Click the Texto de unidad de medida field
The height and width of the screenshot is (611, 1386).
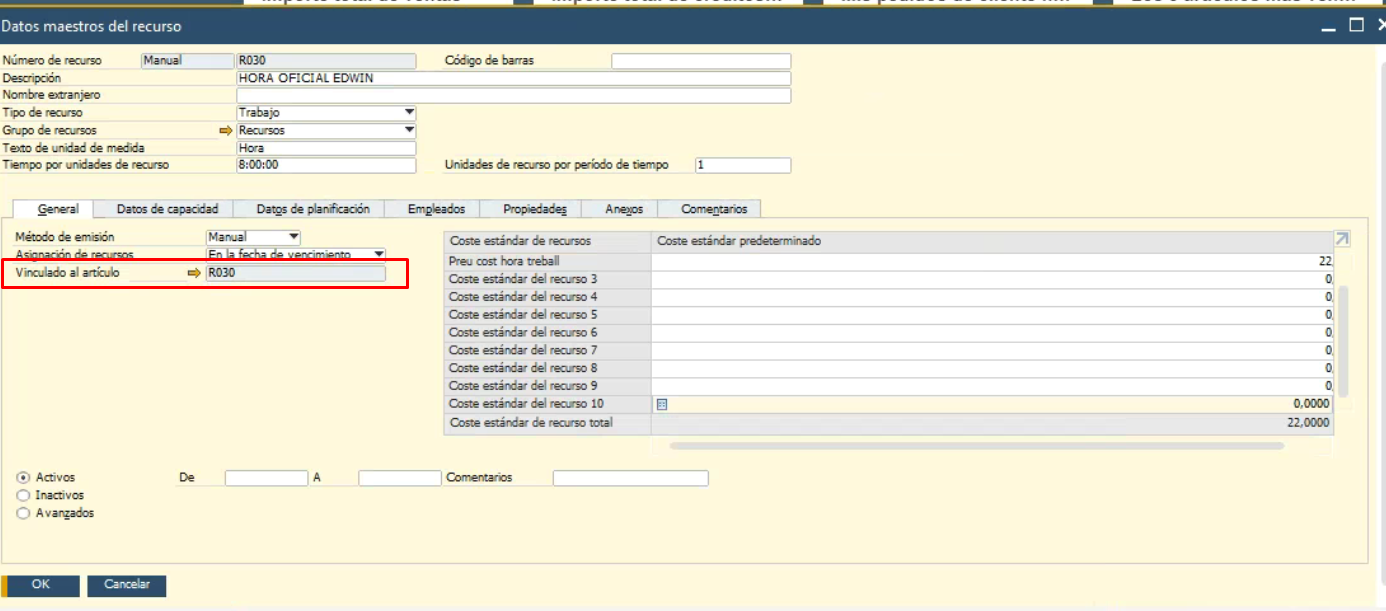click(326, 148)
